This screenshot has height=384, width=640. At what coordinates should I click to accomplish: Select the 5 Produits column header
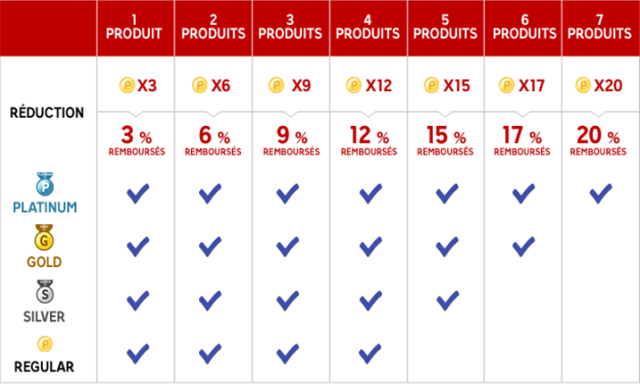(x=445, y=28)
